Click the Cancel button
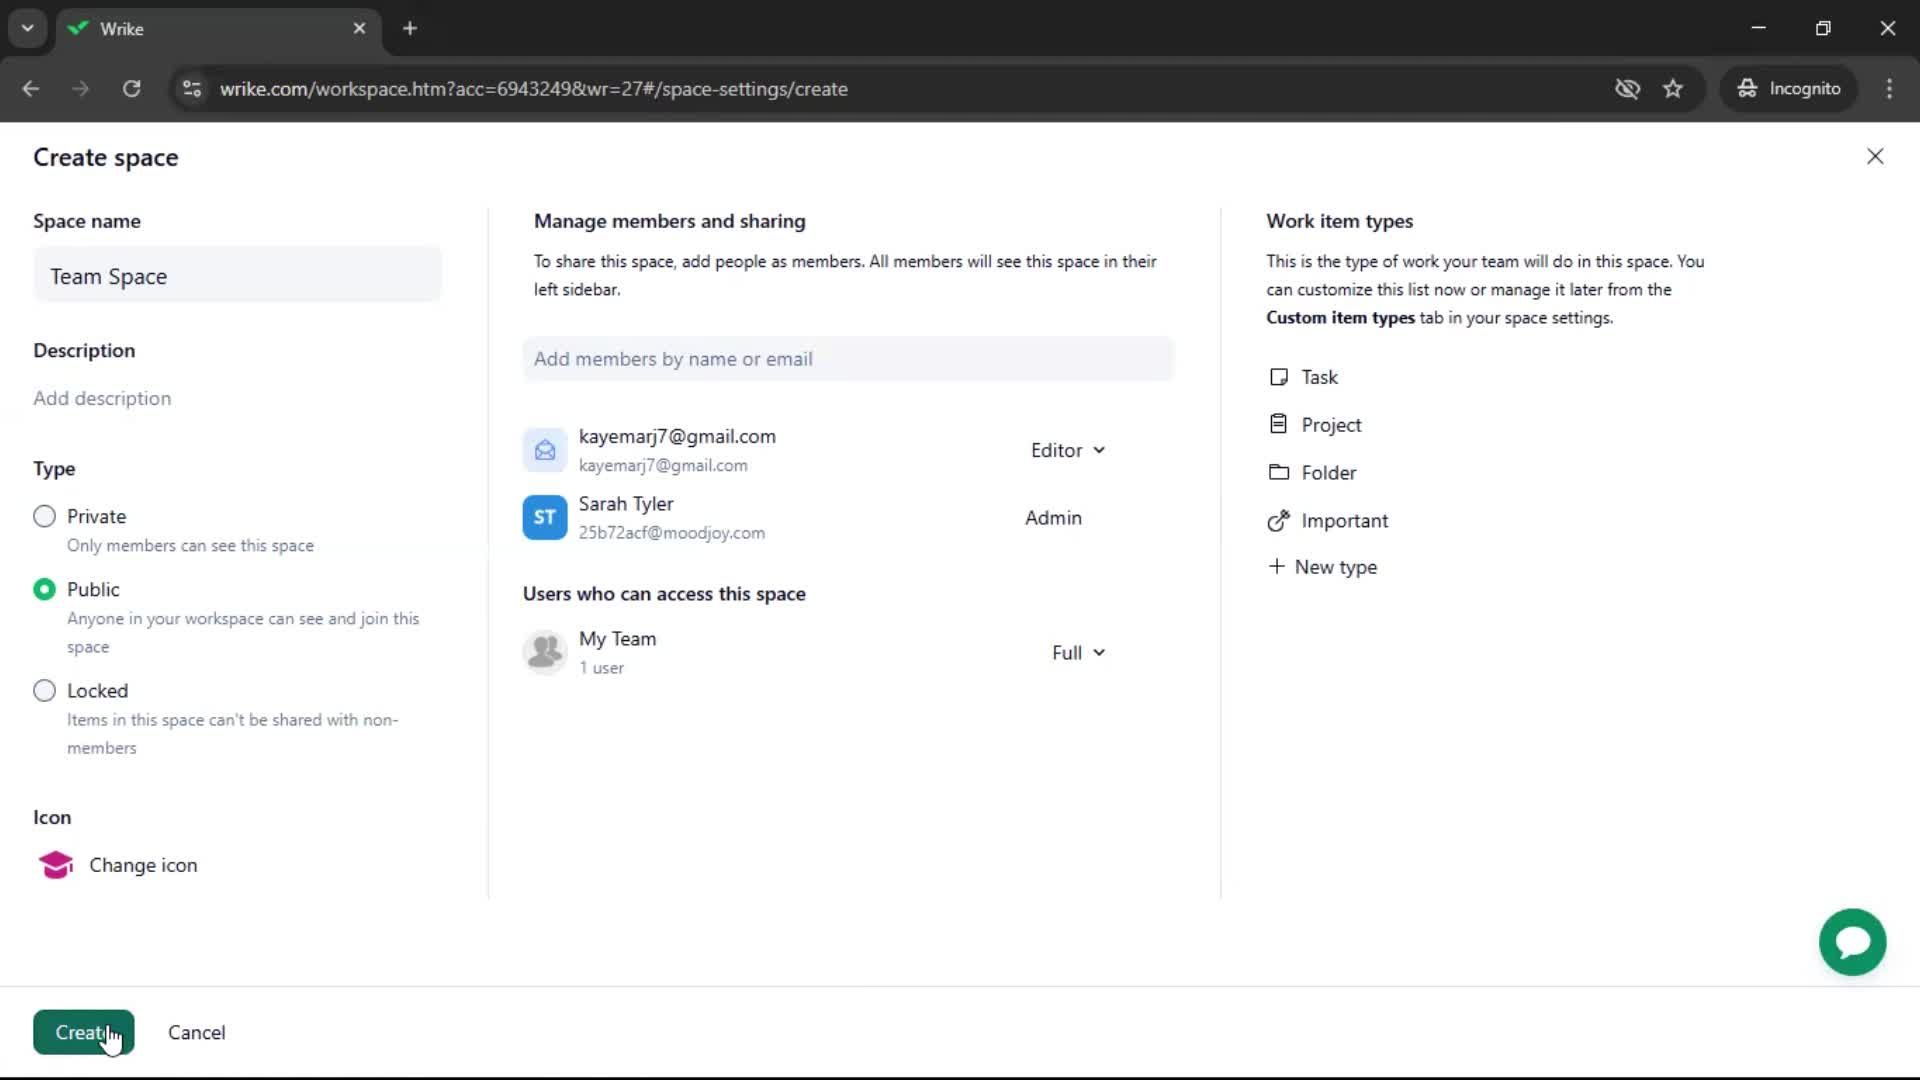Screen dimensions: 1920x1080 [196, 1032]
